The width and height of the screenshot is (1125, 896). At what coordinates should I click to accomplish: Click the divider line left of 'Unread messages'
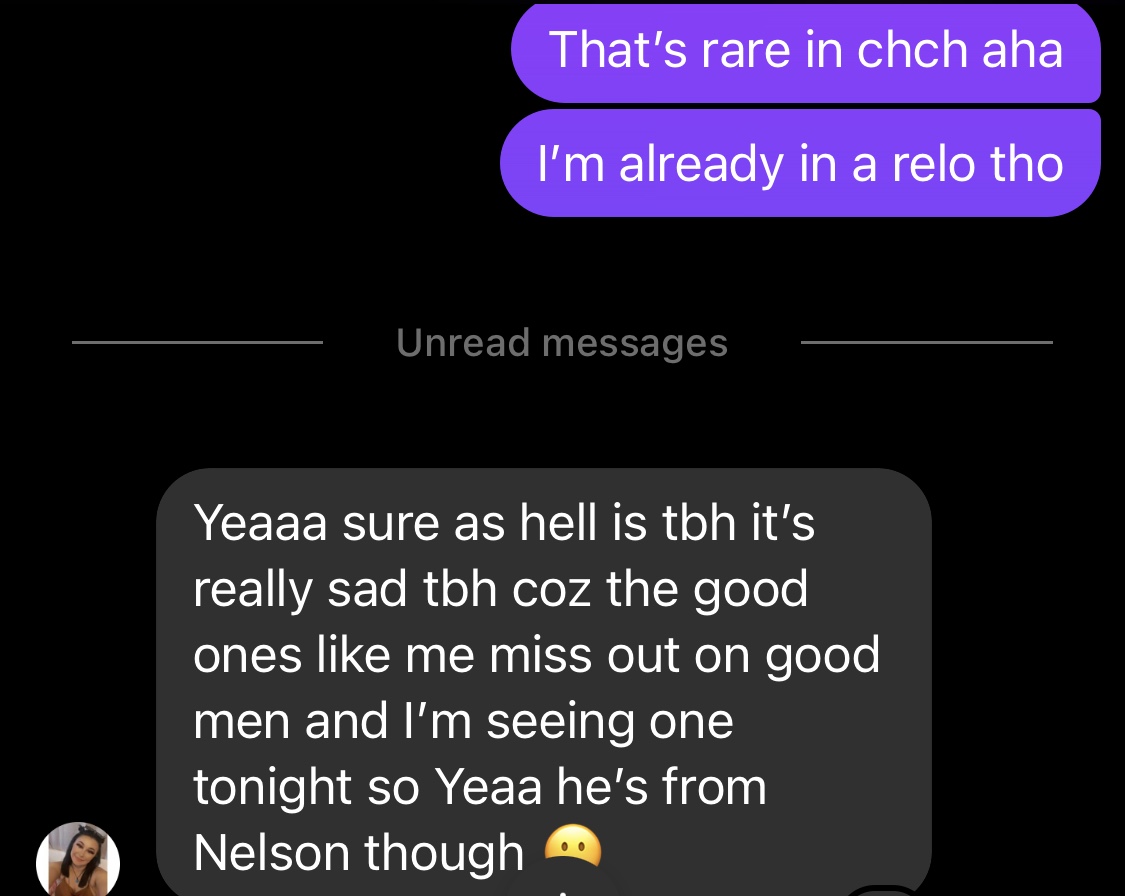pyautogui.click(x=197, y=342)
